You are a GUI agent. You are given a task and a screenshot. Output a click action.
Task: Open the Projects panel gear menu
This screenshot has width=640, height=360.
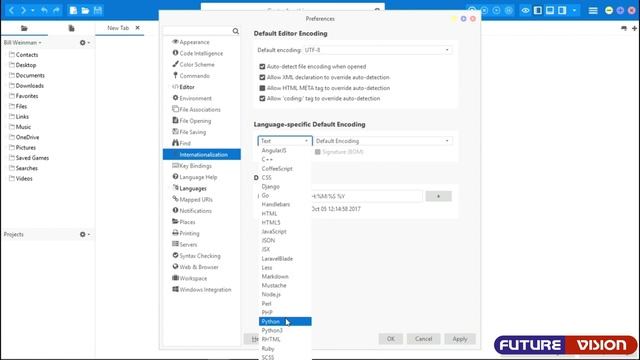(x=84, y=234)
